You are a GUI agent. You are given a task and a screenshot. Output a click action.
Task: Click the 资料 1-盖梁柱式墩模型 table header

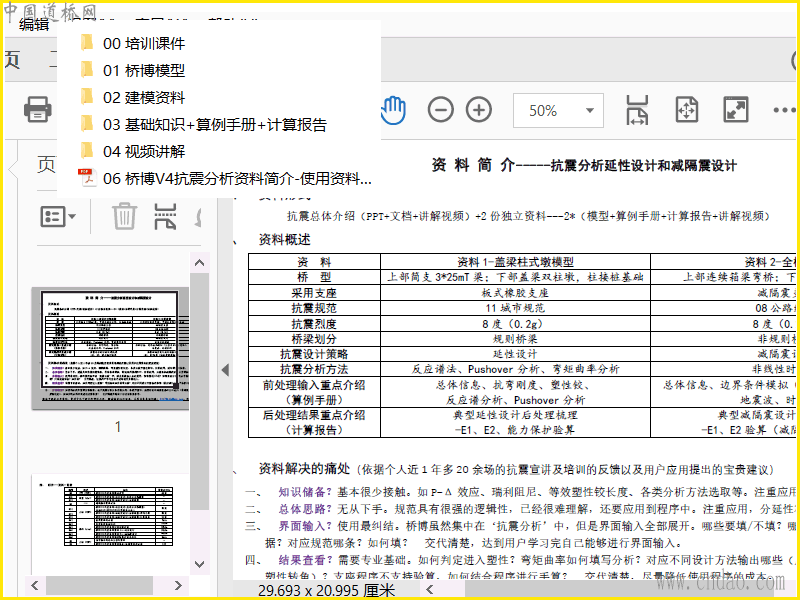point(515,262)
